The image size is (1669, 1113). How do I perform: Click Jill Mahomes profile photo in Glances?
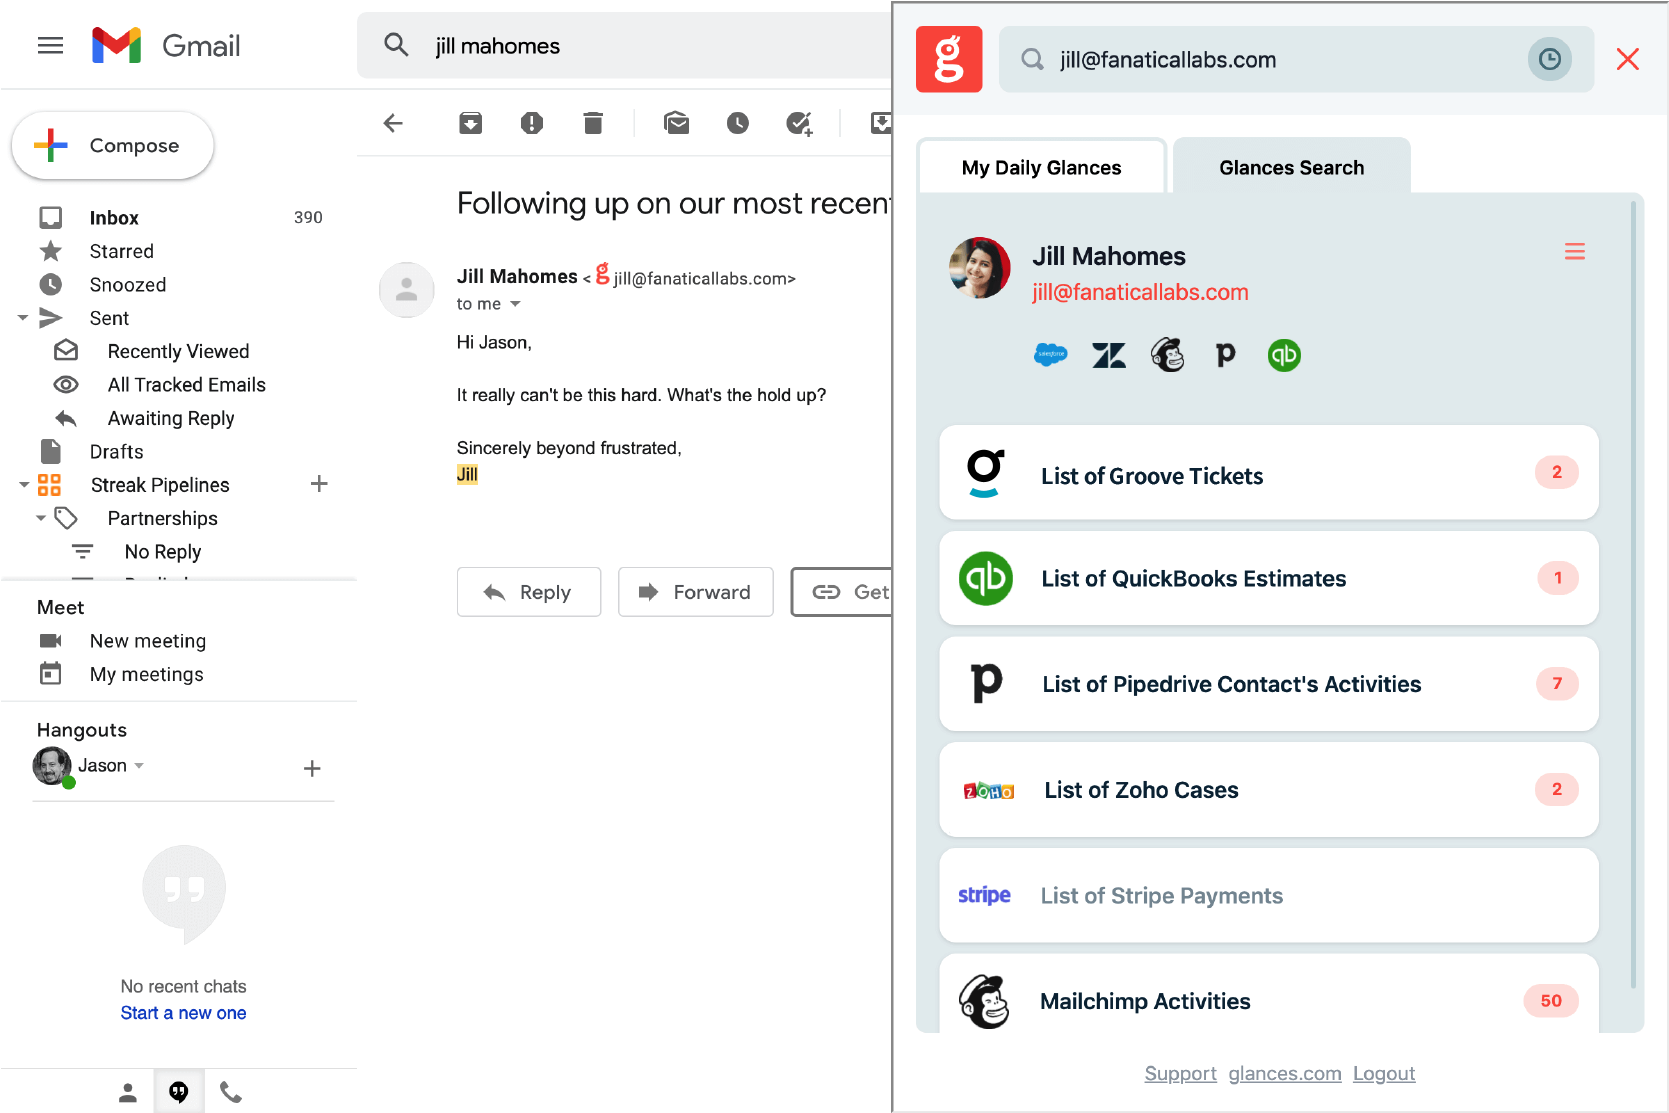(980, 268)
